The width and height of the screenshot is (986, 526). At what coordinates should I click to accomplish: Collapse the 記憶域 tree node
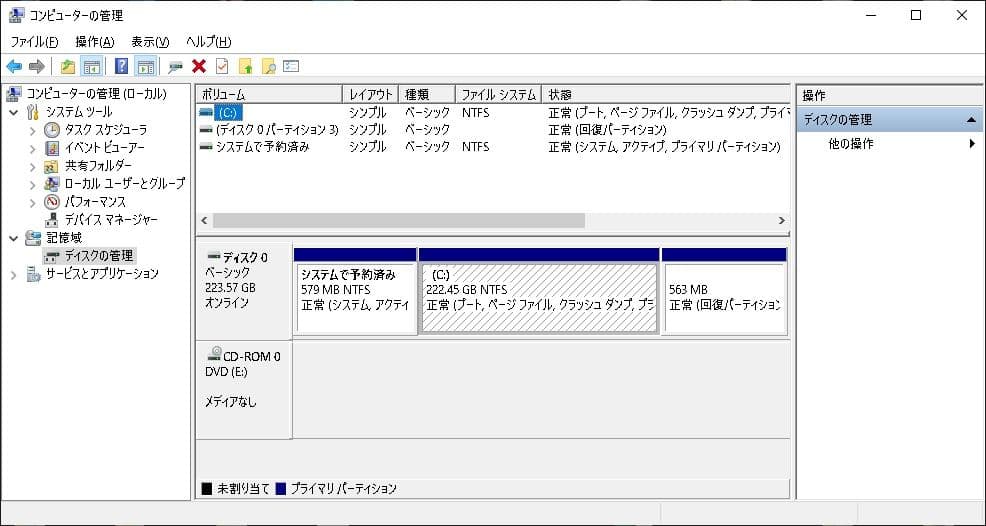pos(14,238)
